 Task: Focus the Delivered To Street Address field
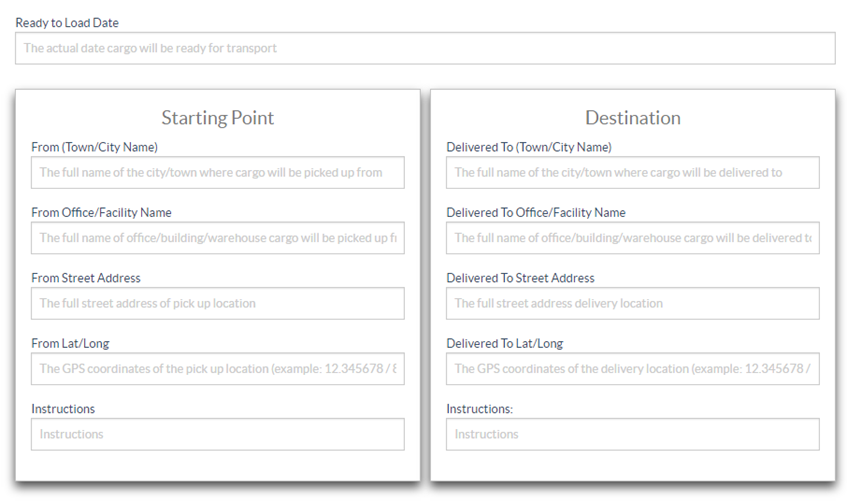click(633, 303)
